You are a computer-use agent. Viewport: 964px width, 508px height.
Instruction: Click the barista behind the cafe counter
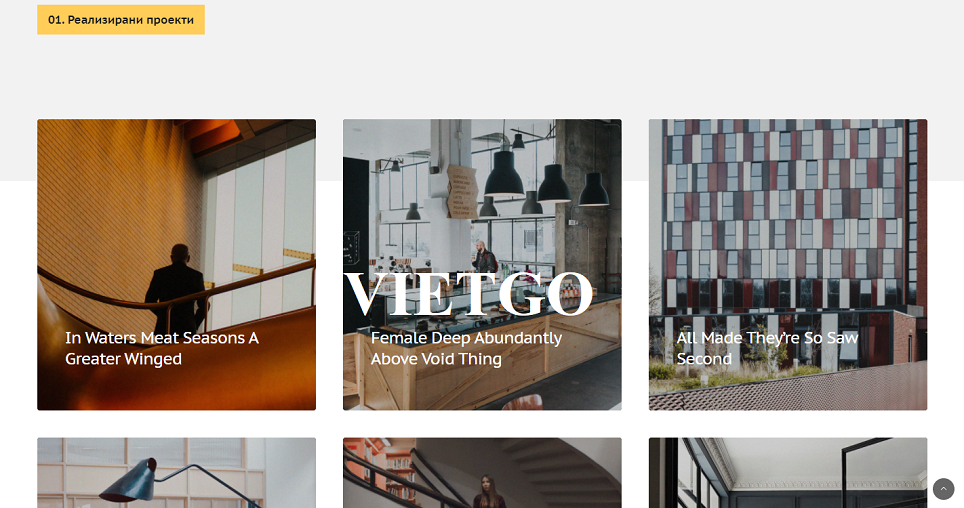point(484,256)
